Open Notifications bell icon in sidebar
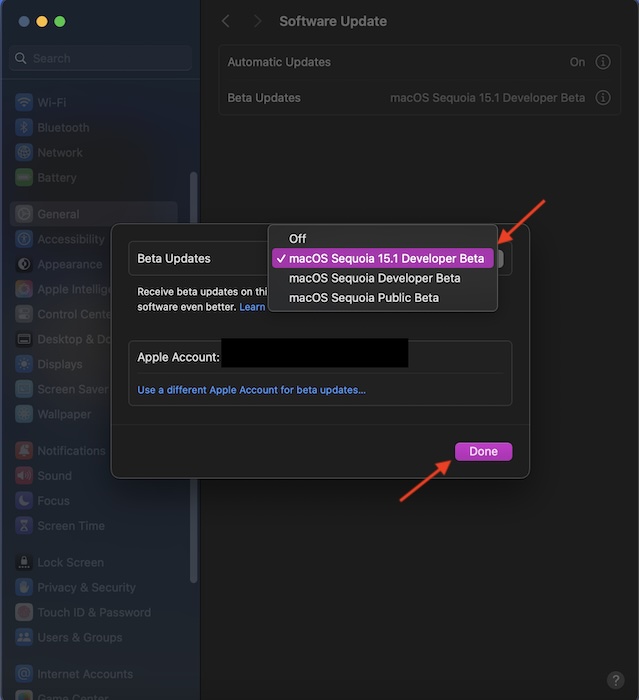Screen dimensions: 639x700 pos(24,450)
